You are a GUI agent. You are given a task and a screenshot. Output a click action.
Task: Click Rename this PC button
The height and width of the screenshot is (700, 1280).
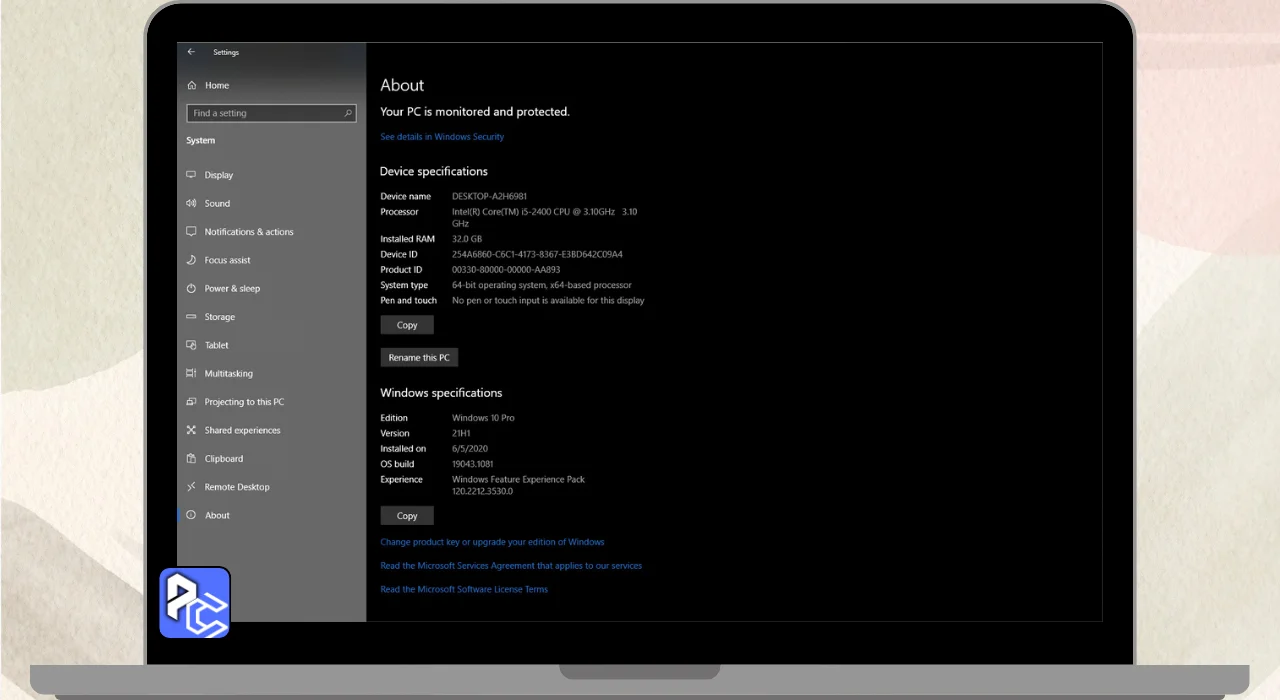pyautogui.click(x=419, y=357)
